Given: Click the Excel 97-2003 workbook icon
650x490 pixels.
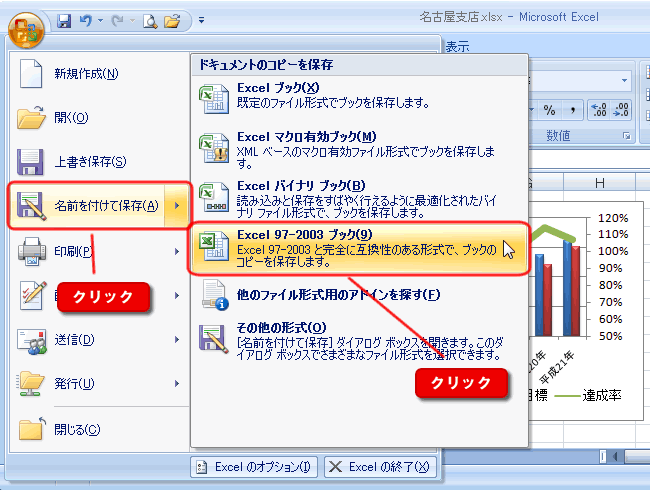Looking at the screenshot, I should (x=214, y=247).
